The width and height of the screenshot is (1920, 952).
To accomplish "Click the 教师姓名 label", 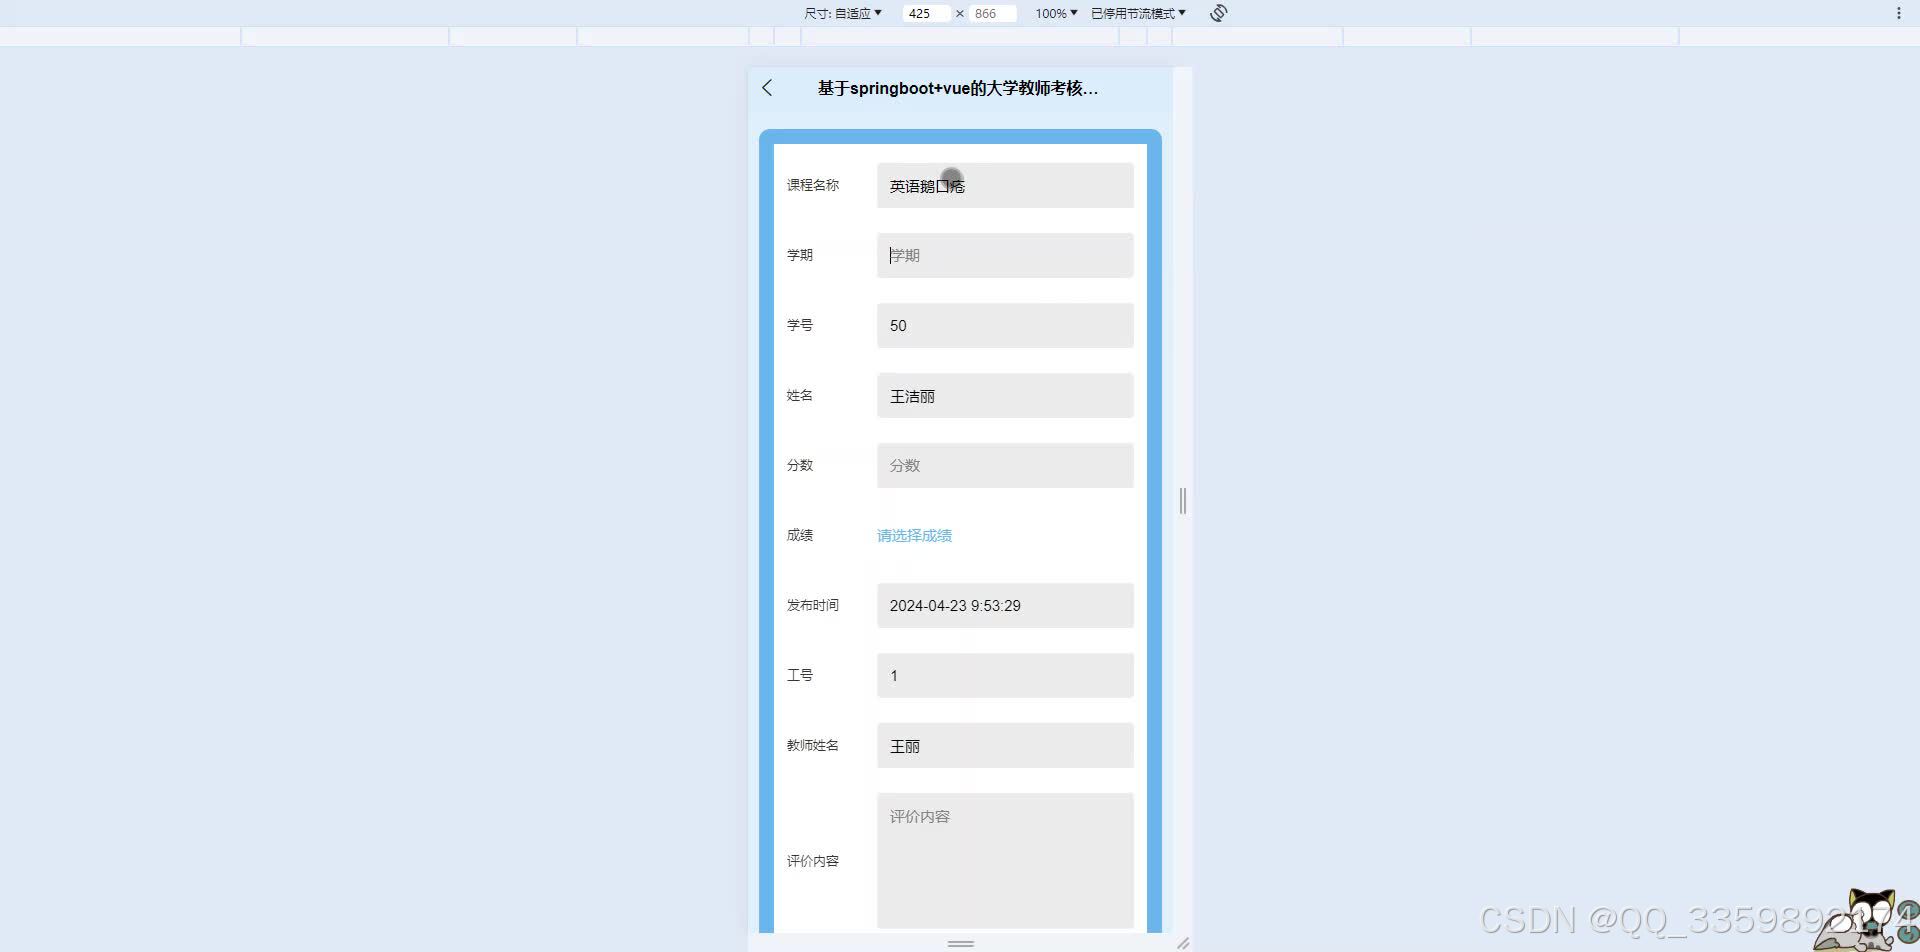I will click(813, 745).
